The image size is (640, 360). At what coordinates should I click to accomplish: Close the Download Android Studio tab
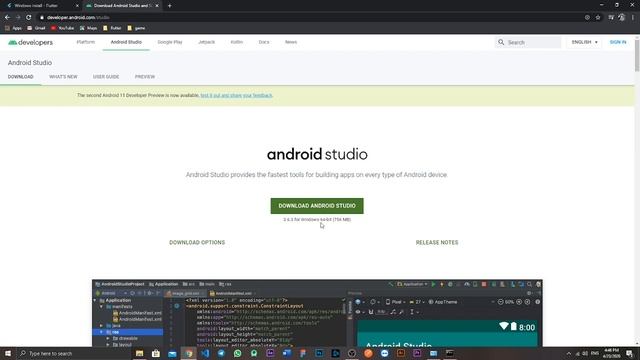coord(157,6)
